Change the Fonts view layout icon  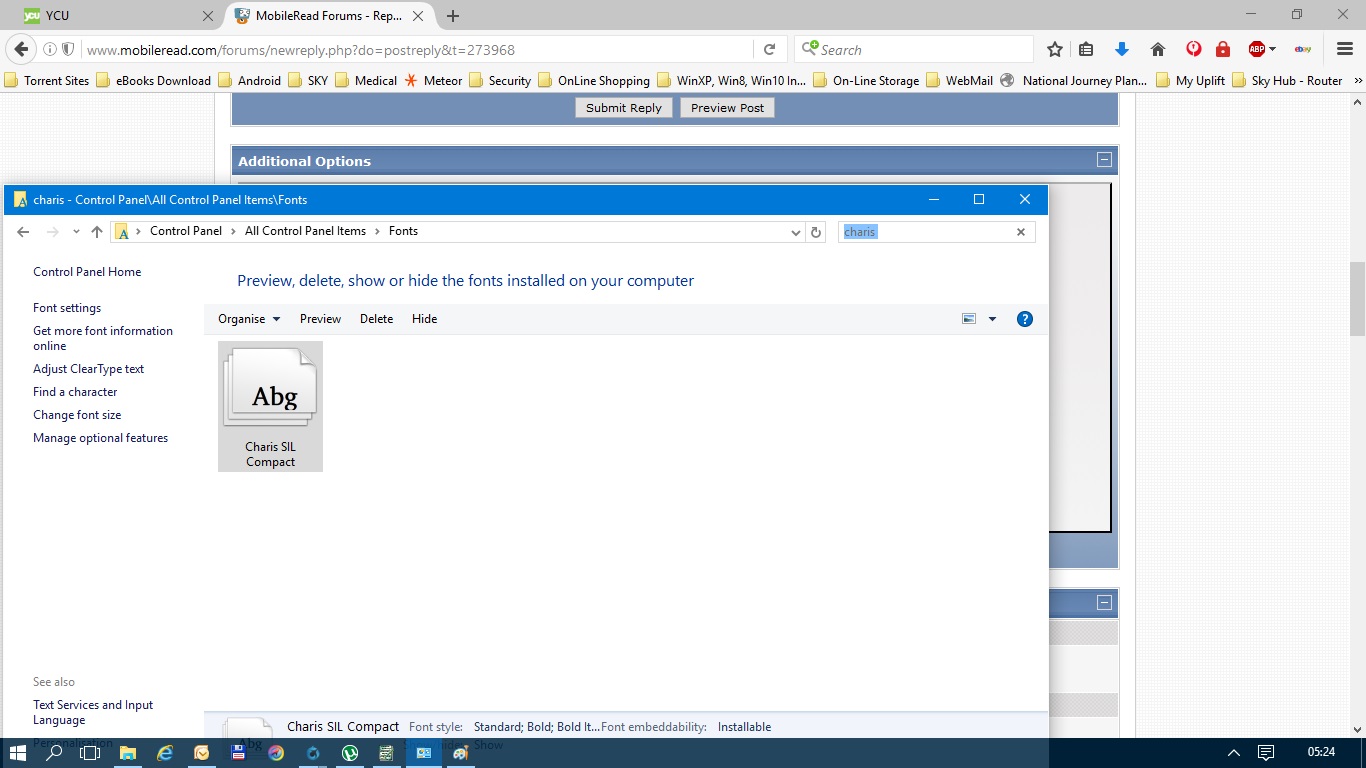[968, 319]
